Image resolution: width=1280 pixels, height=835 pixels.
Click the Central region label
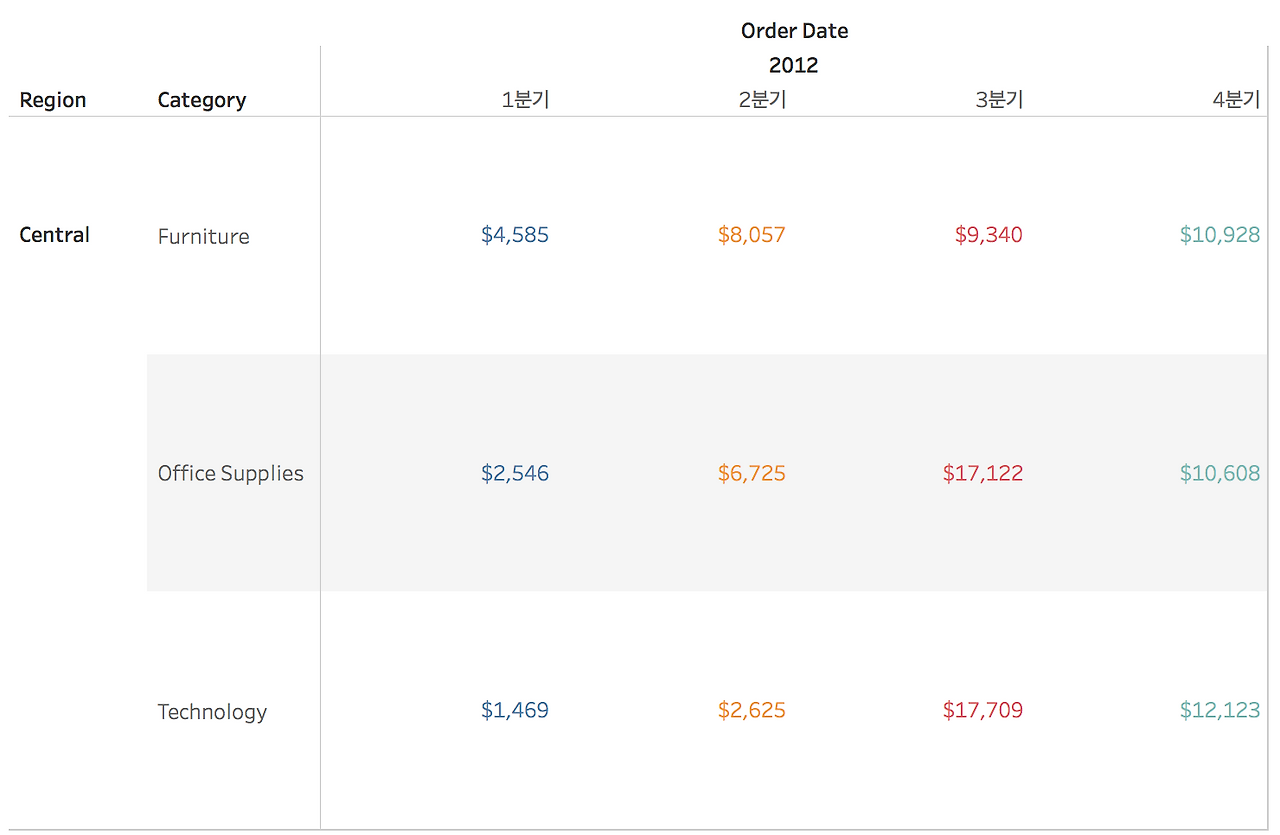point(55,235)
